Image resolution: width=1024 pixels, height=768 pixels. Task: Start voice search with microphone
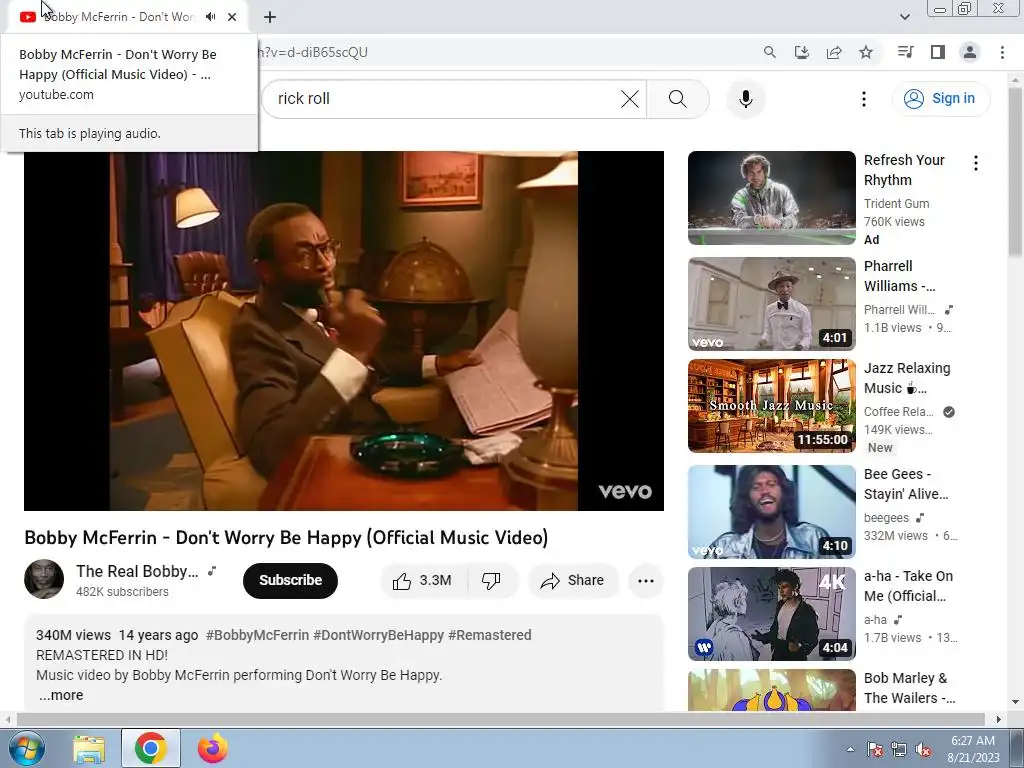[x=745, y=99]
